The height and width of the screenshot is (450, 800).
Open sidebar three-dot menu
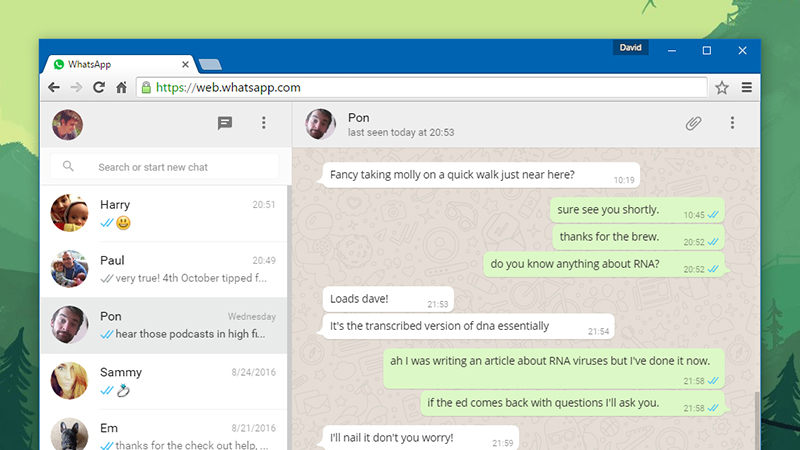pos(264,122)
